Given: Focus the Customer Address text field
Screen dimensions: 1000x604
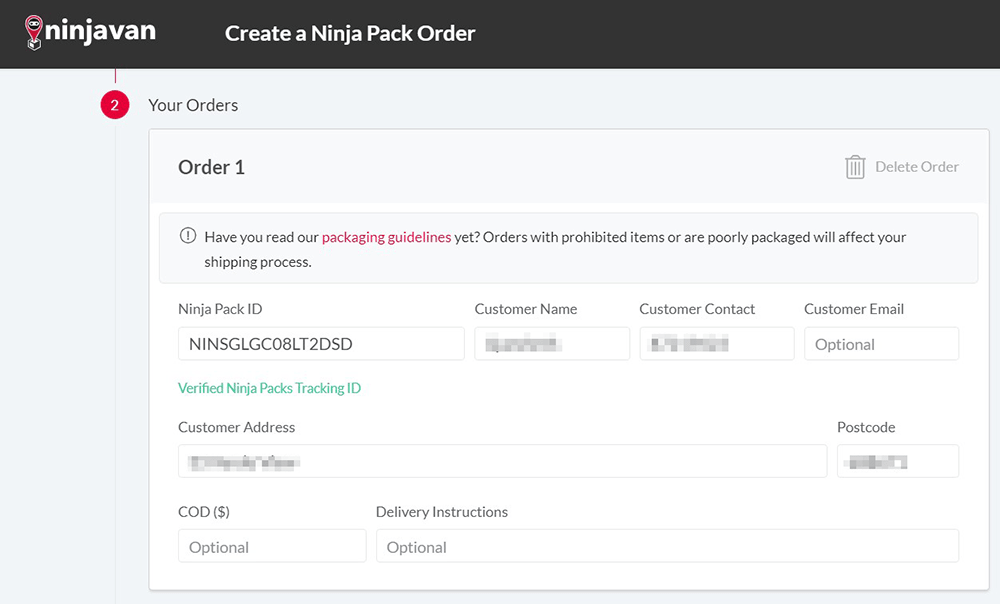Looking at the screenshot, I should coord(502,462).
